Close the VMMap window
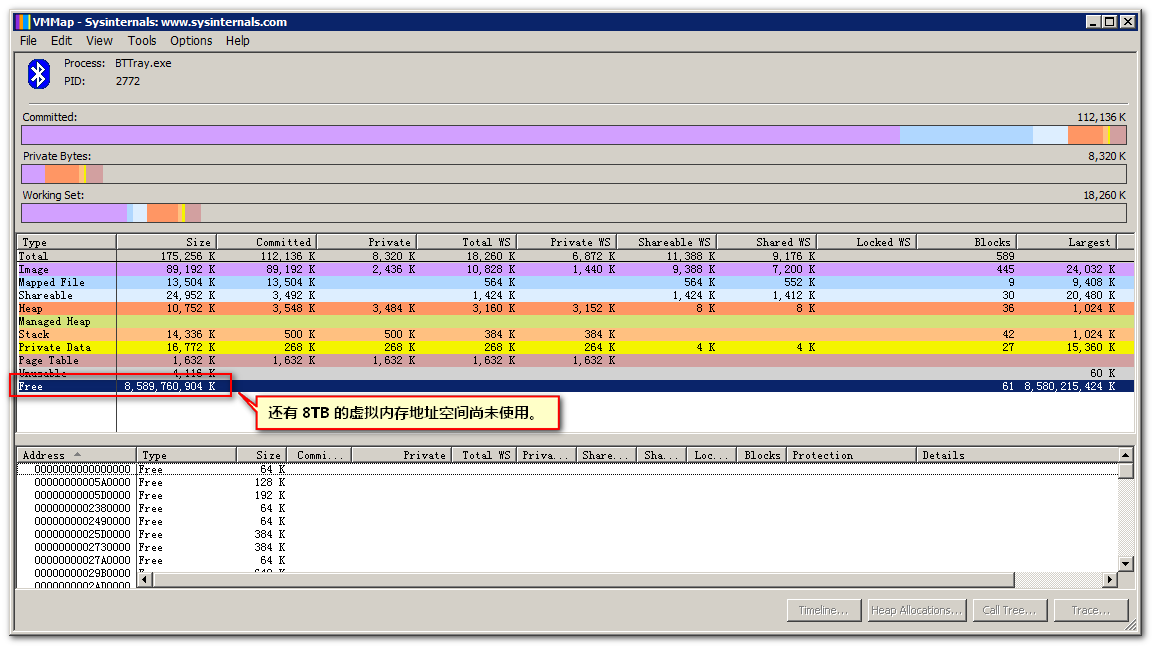This screenshot has width=1152, height=646. coord(1128,22)
